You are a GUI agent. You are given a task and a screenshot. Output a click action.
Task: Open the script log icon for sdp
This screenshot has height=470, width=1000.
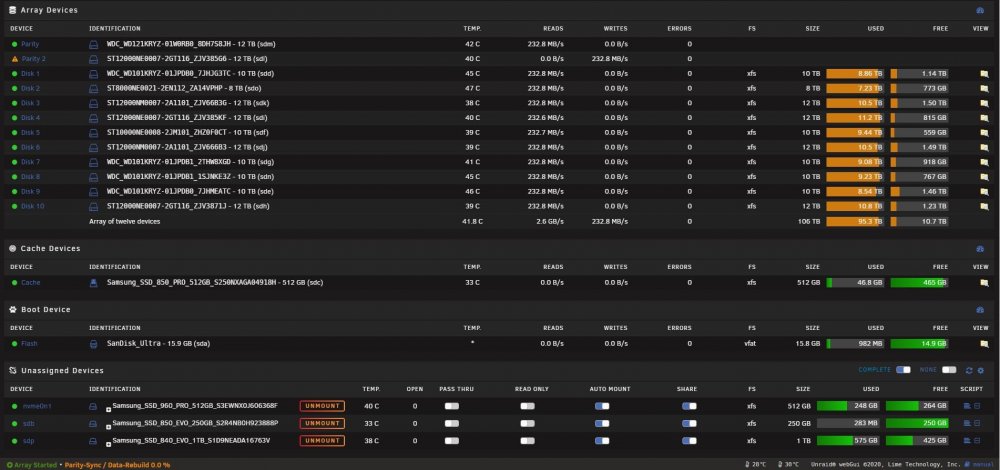978,441
